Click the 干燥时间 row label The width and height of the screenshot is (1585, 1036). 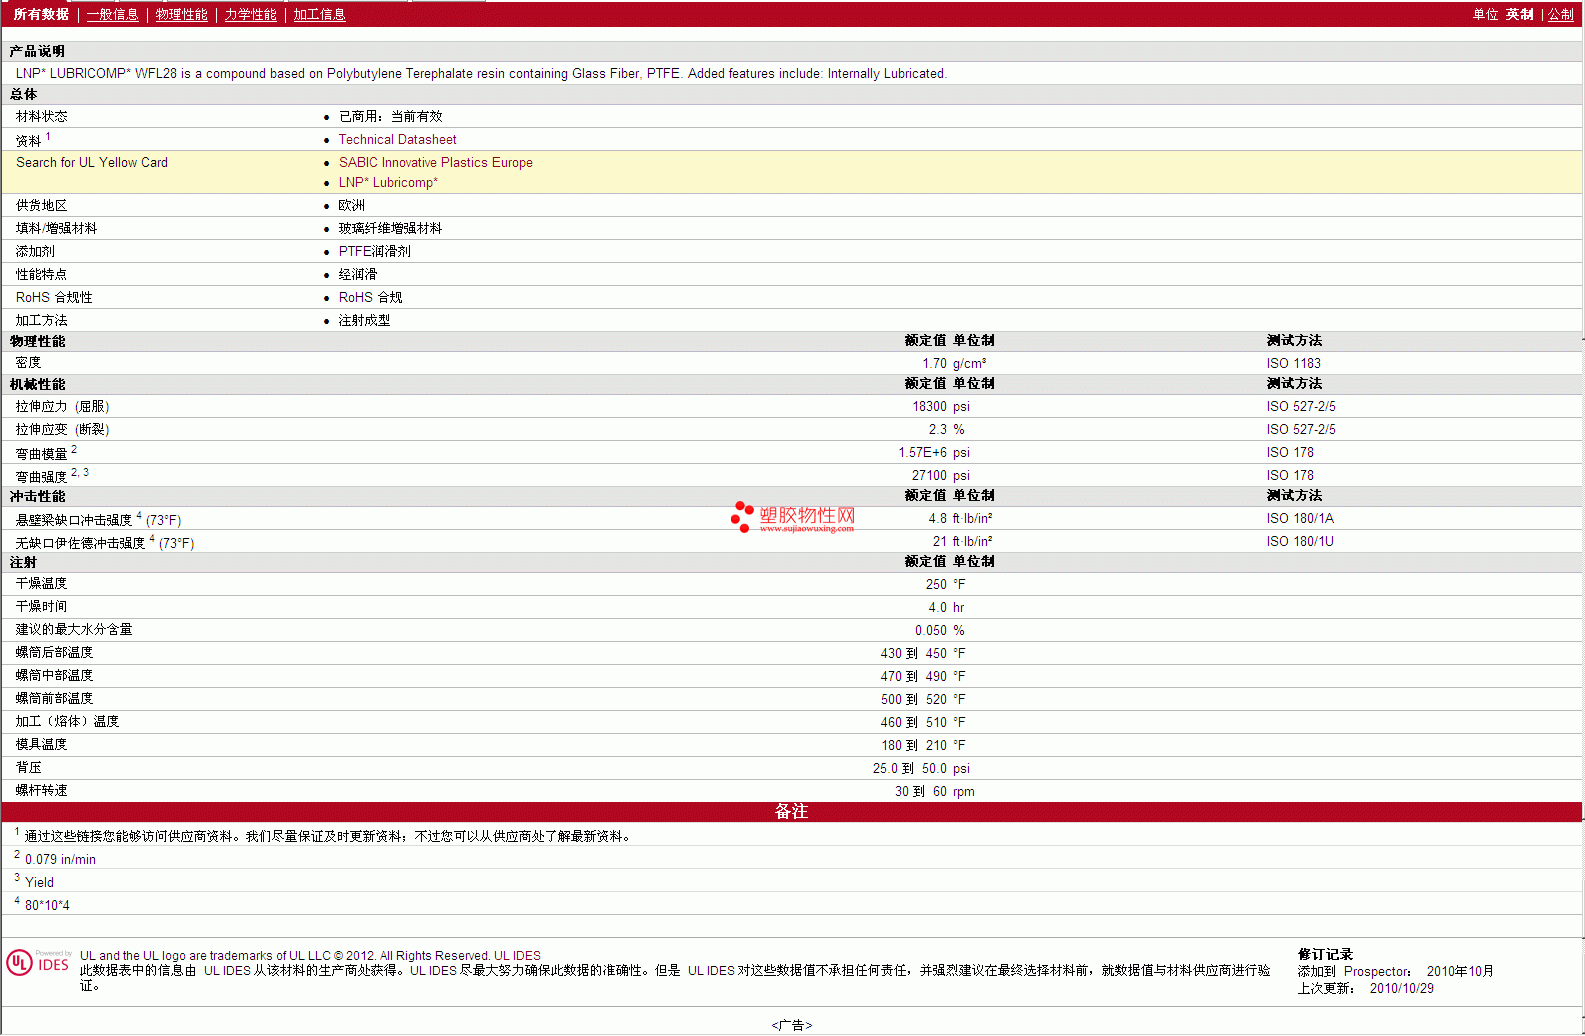pyautogui.click(x=41, y=607)
